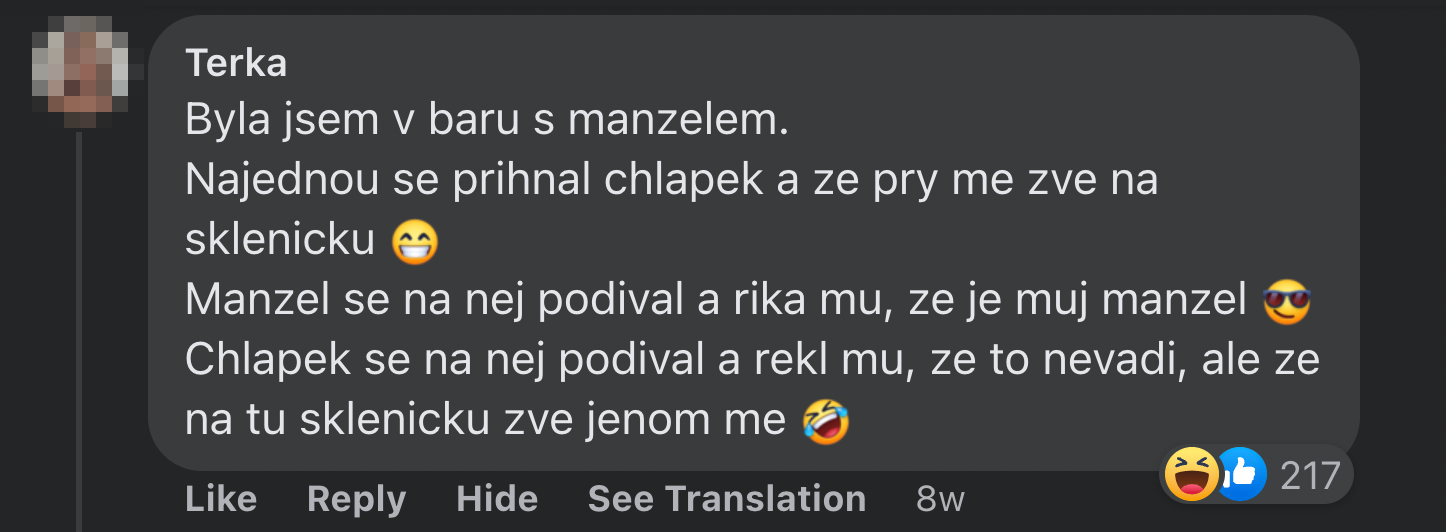Image resolution: width=1446 pixels, height=532 pixels.
Task: Open the 217 reactions count
Action: (x=1309, y=475)
